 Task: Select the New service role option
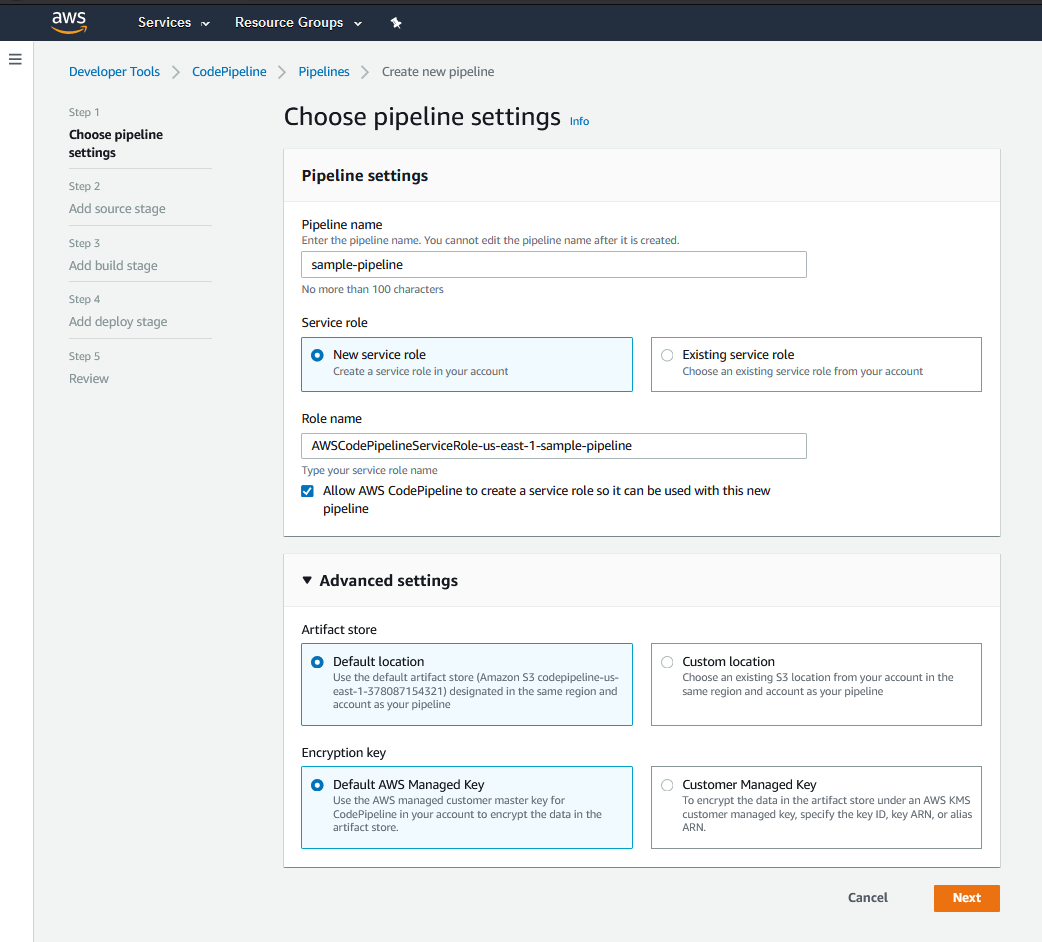467,364
